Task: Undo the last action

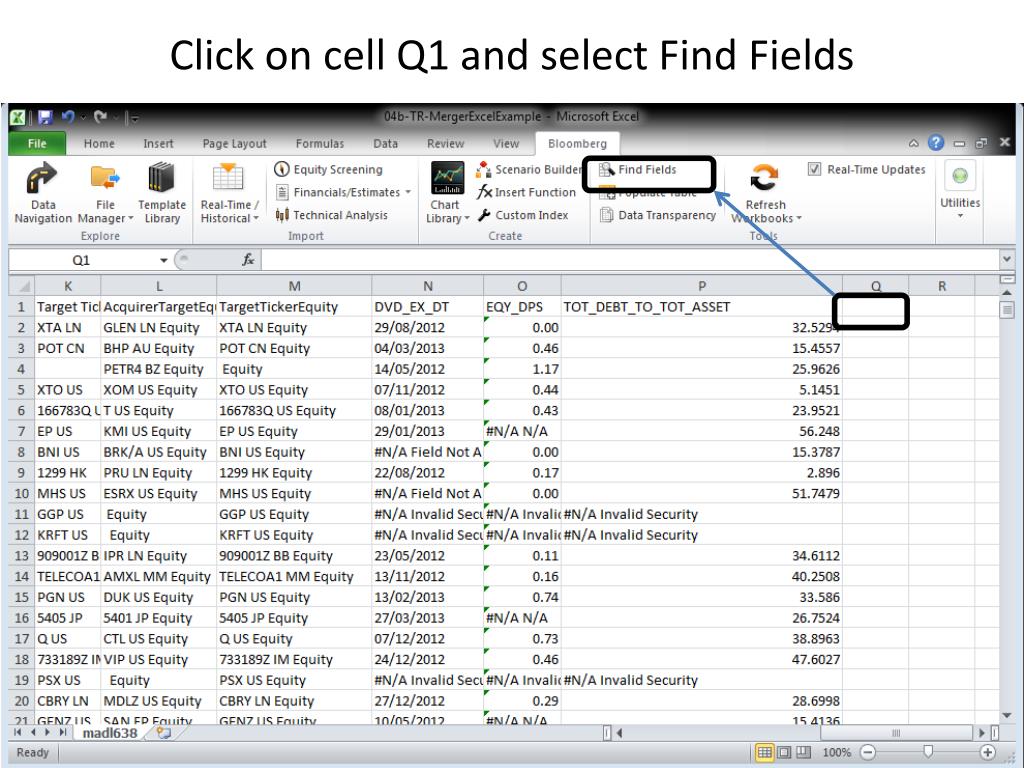Action: click(x=68, y=118)
